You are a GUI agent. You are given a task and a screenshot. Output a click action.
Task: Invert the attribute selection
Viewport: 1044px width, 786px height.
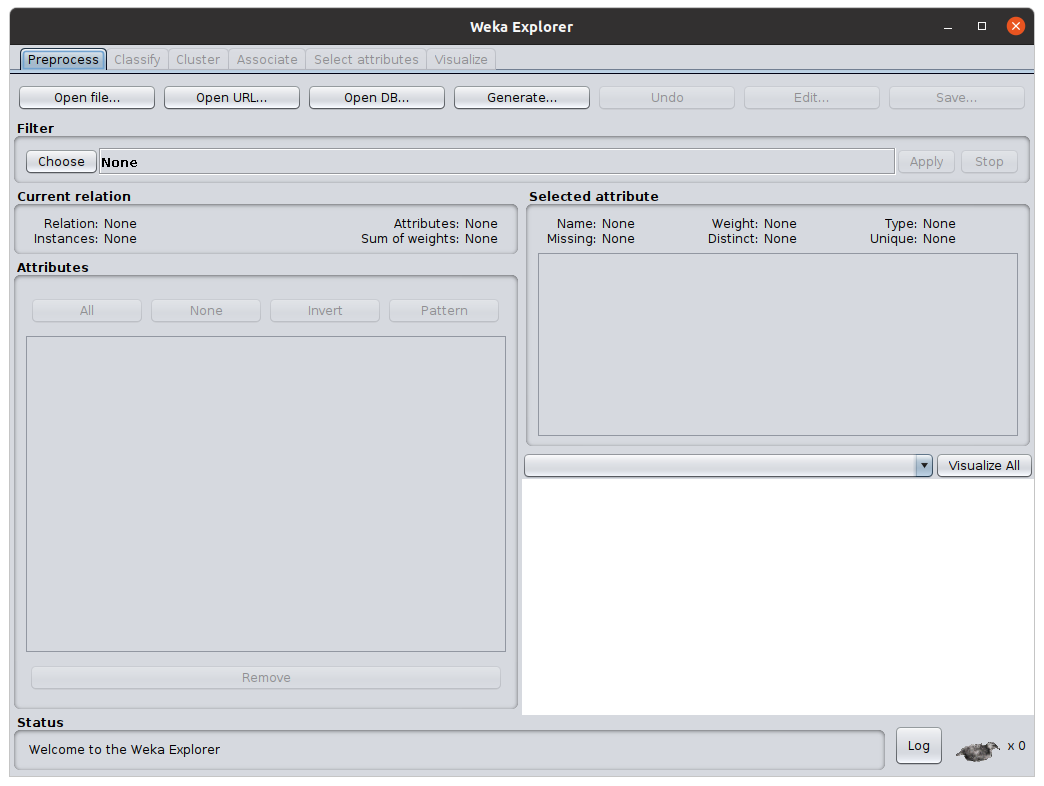coord(325,311)
